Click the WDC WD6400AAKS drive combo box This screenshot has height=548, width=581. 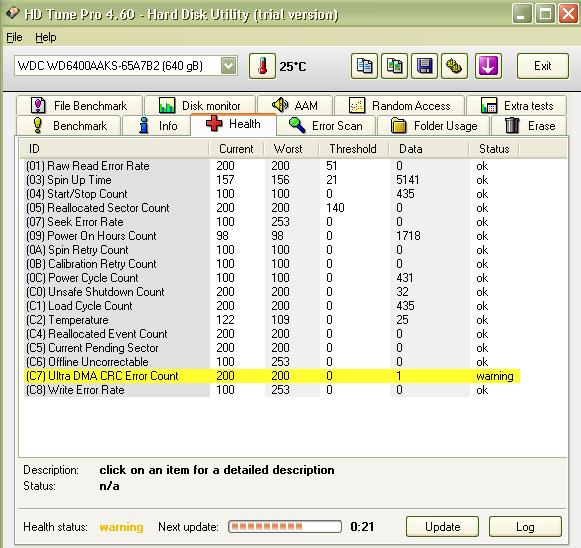pos(126,66)
